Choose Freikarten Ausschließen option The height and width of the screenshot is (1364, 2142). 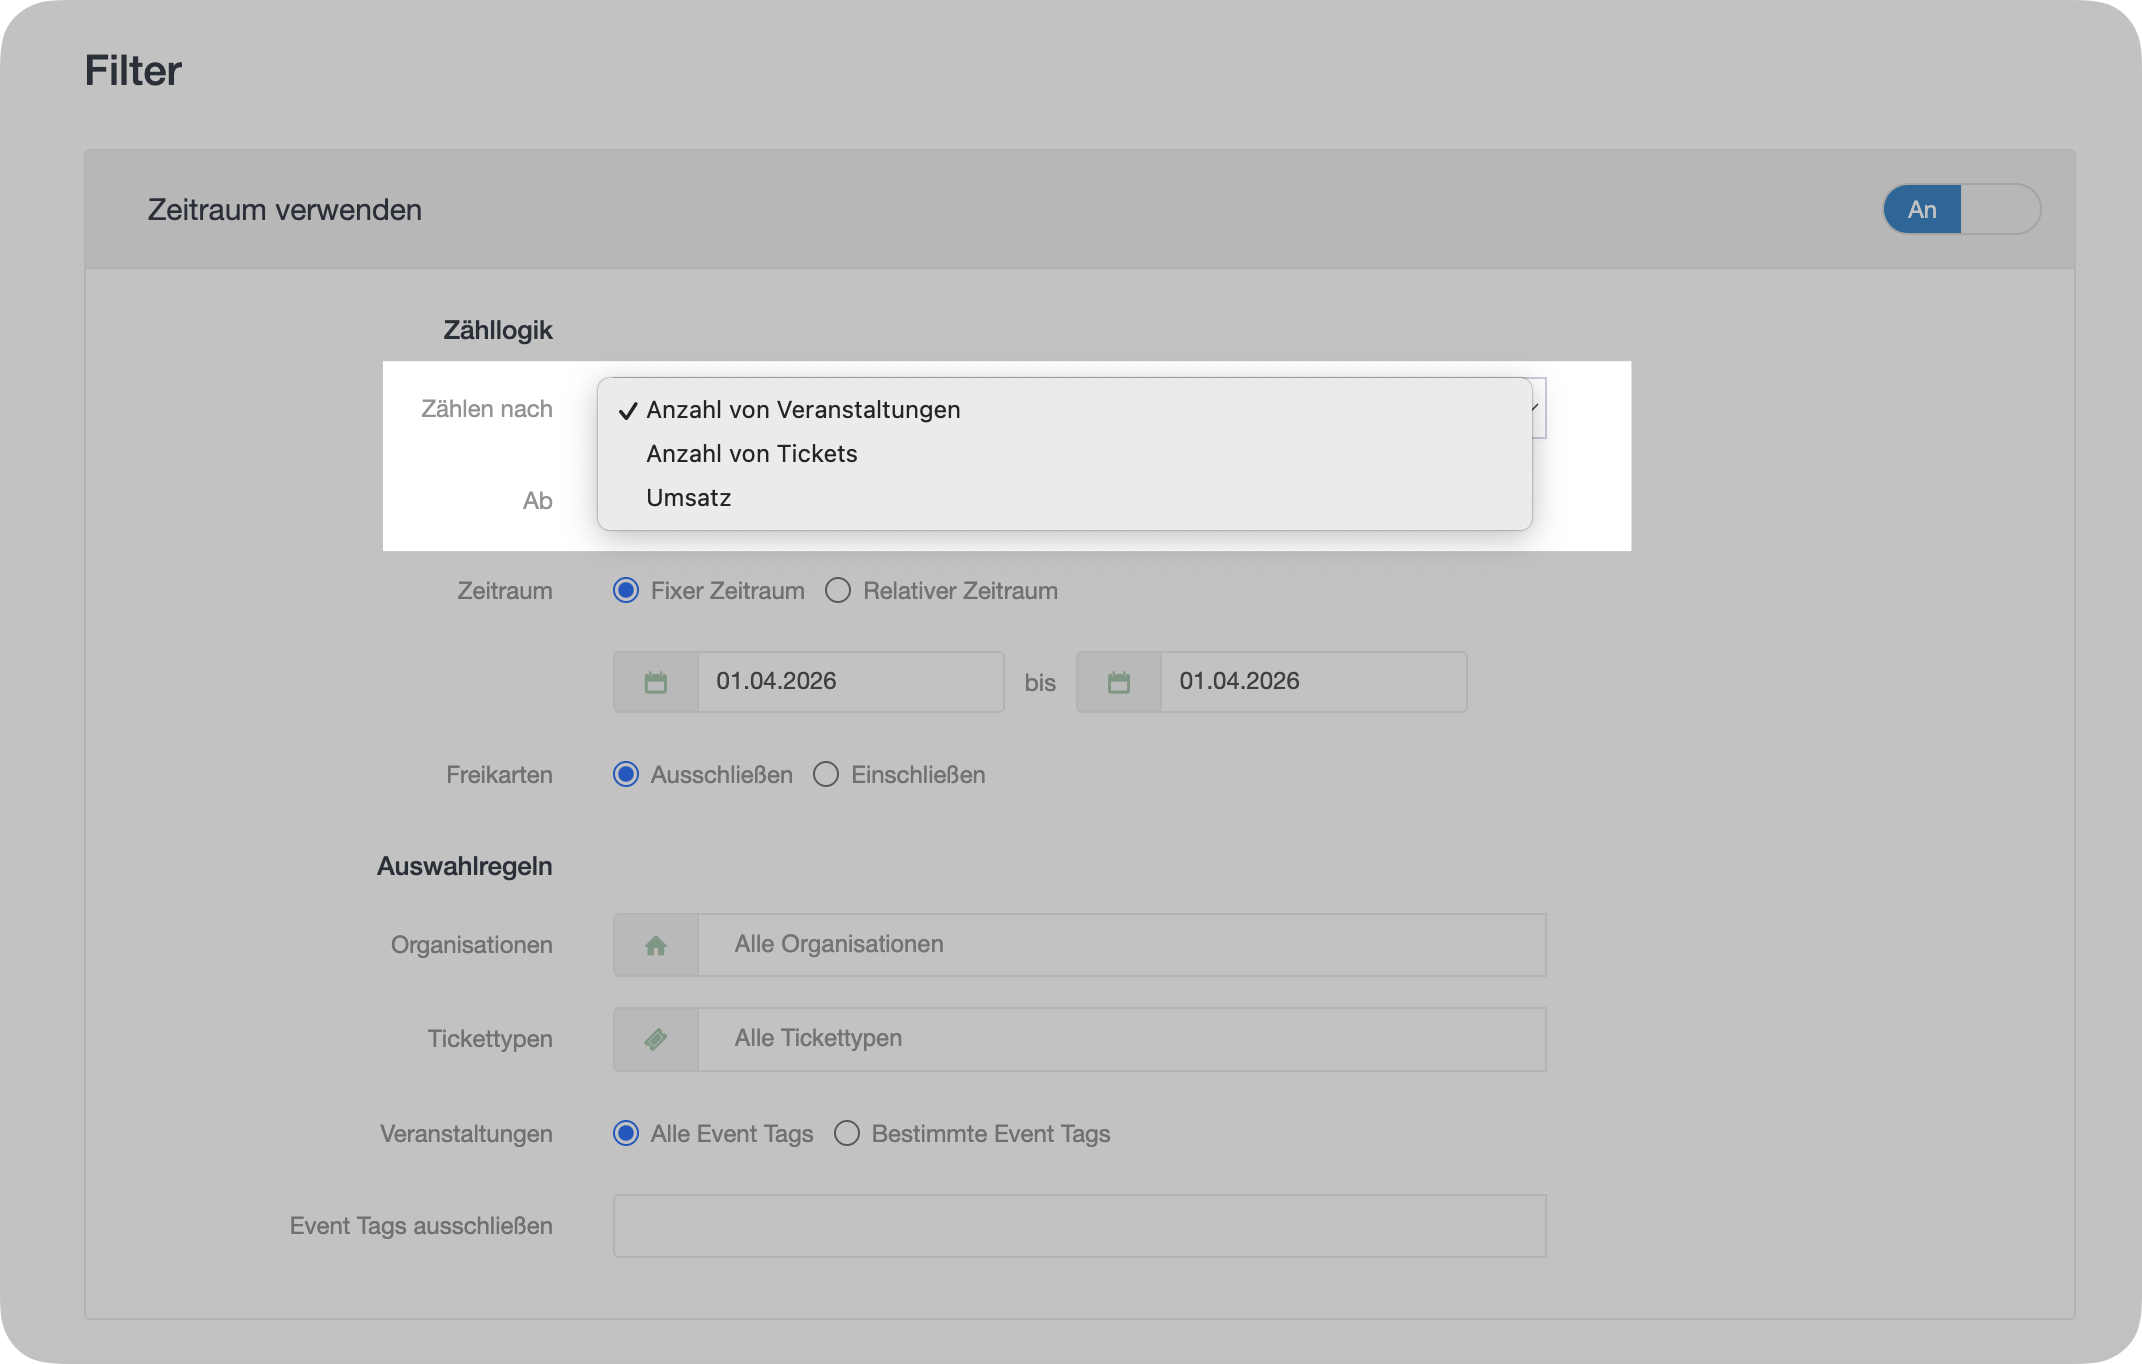(x=626, y=775)
